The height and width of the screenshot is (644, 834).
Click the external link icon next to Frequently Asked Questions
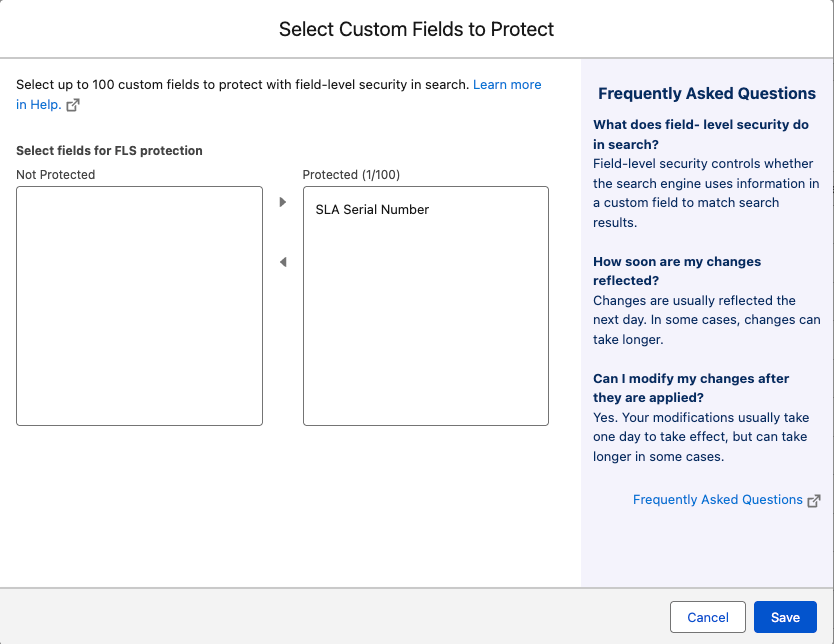coord(815,500)
